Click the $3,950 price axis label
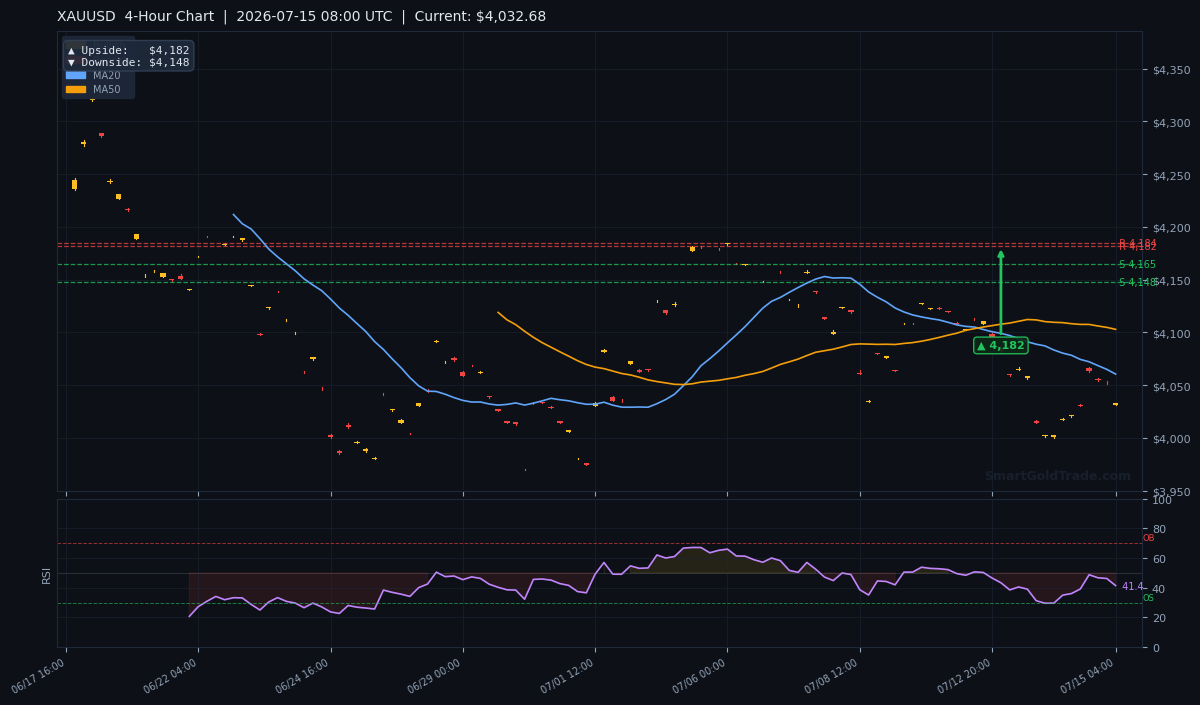The image size is (1200, 705). [1171, 492]
